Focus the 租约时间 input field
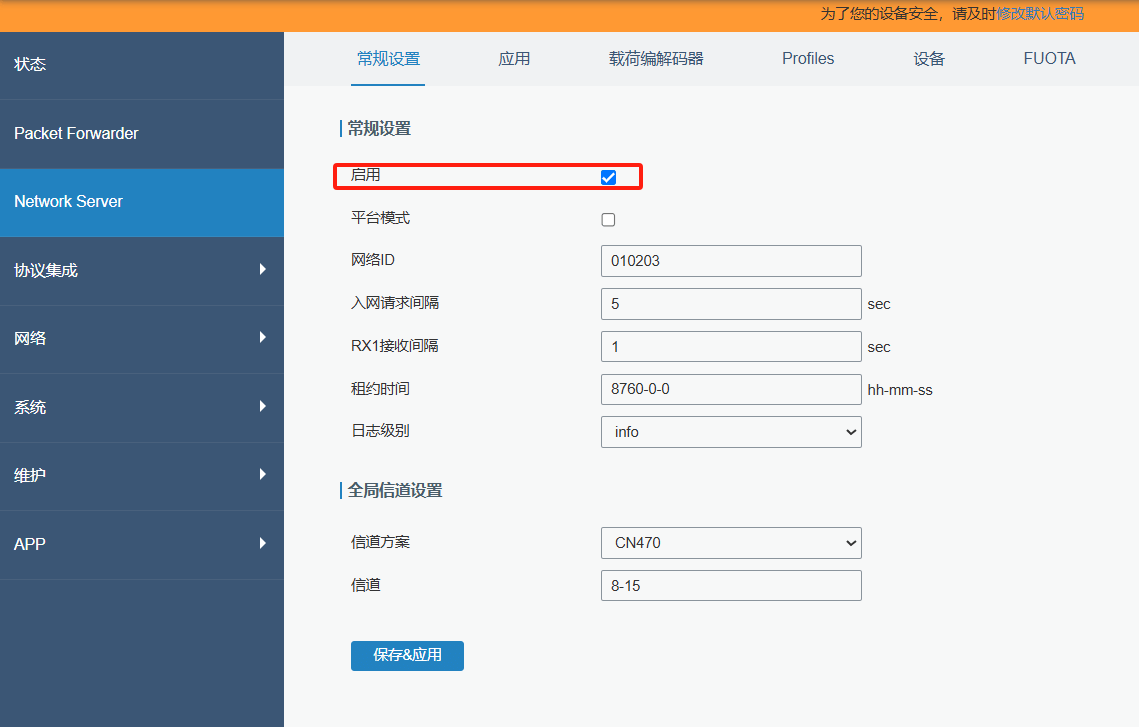 [730, 389]
